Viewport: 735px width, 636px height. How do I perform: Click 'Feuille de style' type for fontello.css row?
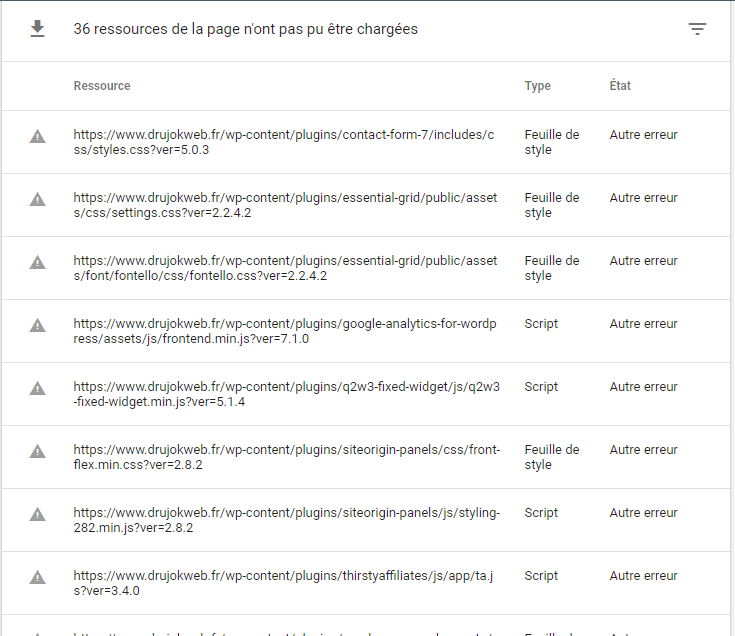point(552,268)
